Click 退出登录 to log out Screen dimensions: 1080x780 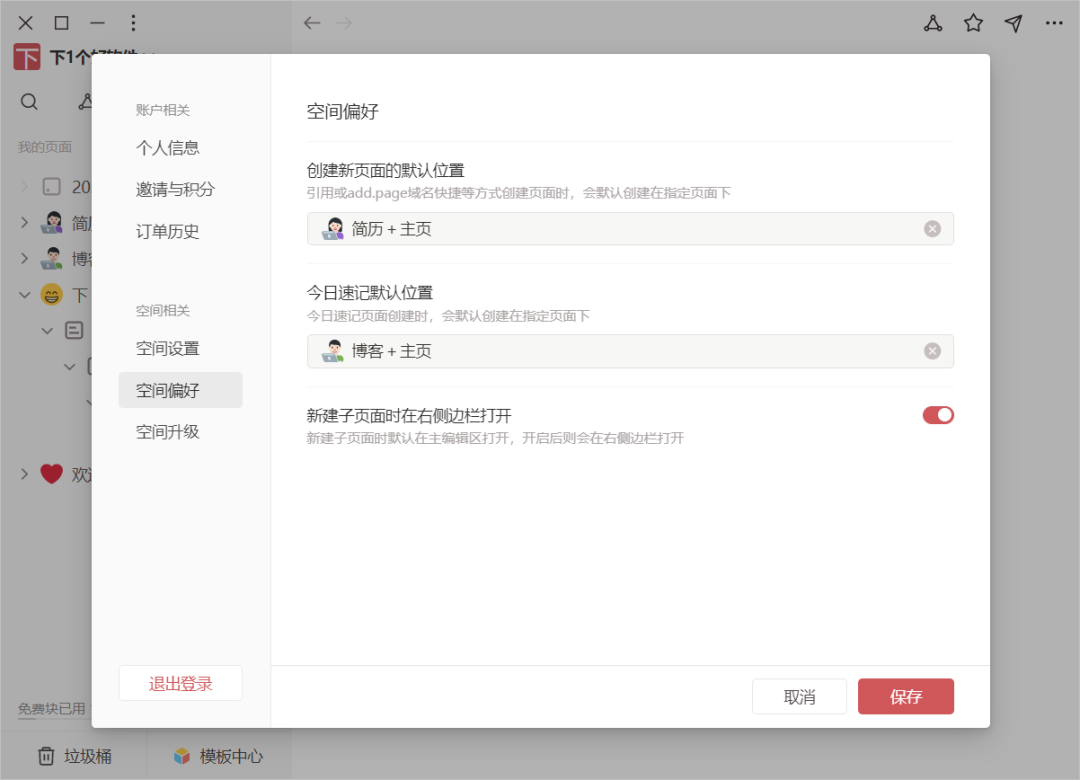tap(180, 683)
